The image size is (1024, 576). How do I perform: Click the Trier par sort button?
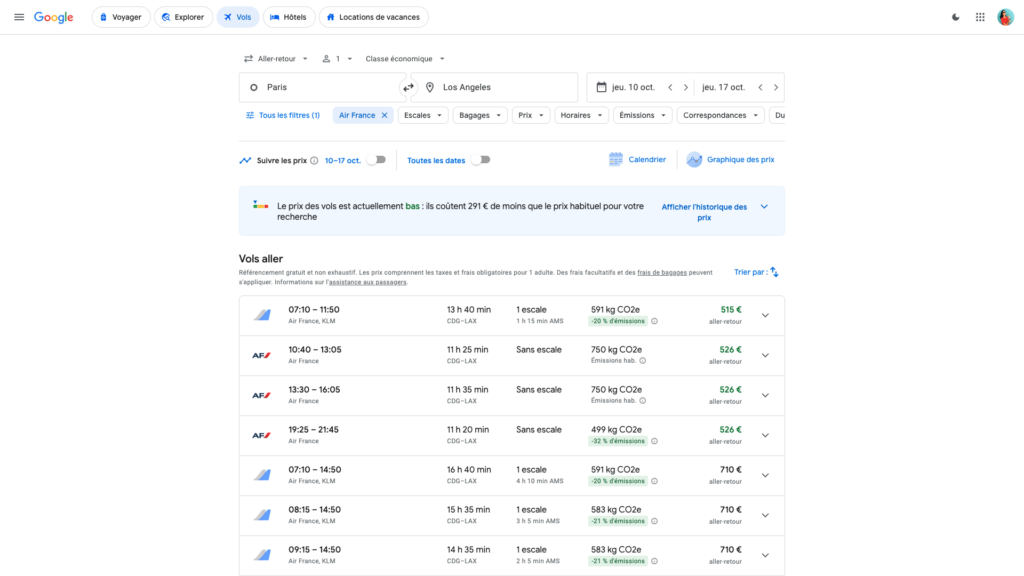756,272
